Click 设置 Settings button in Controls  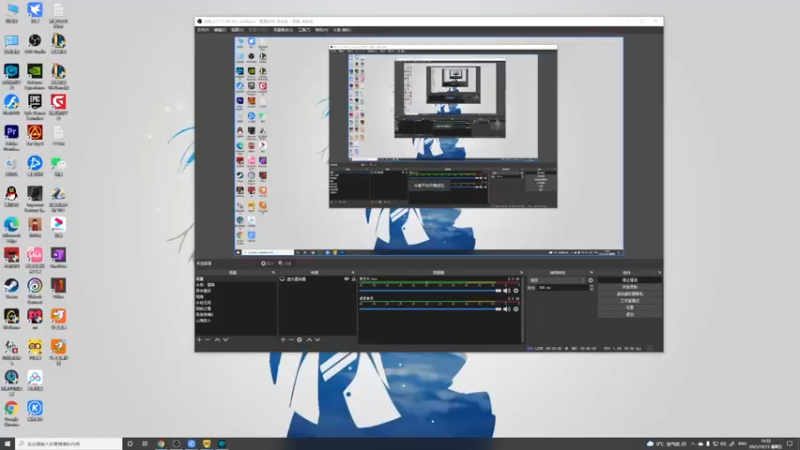point(630,308)
